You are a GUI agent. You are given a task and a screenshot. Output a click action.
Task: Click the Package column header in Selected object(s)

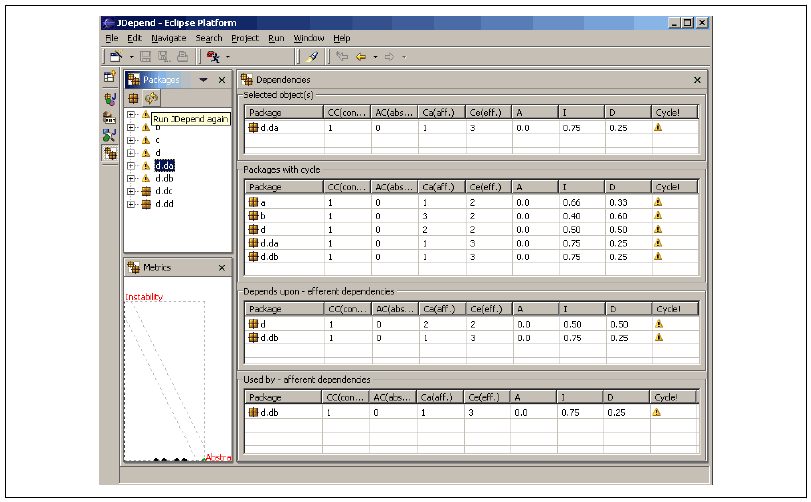284,112
